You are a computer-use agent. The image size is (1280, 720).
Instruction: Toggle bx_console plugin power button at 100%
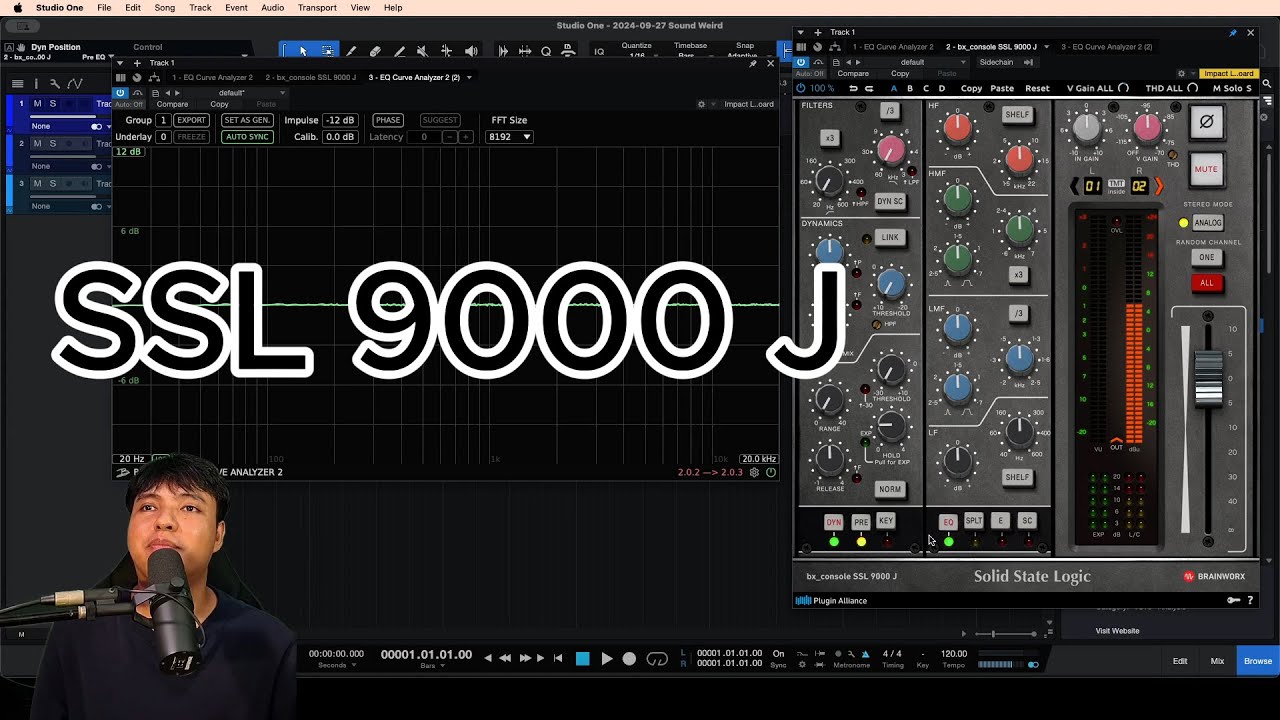point(801,88)
